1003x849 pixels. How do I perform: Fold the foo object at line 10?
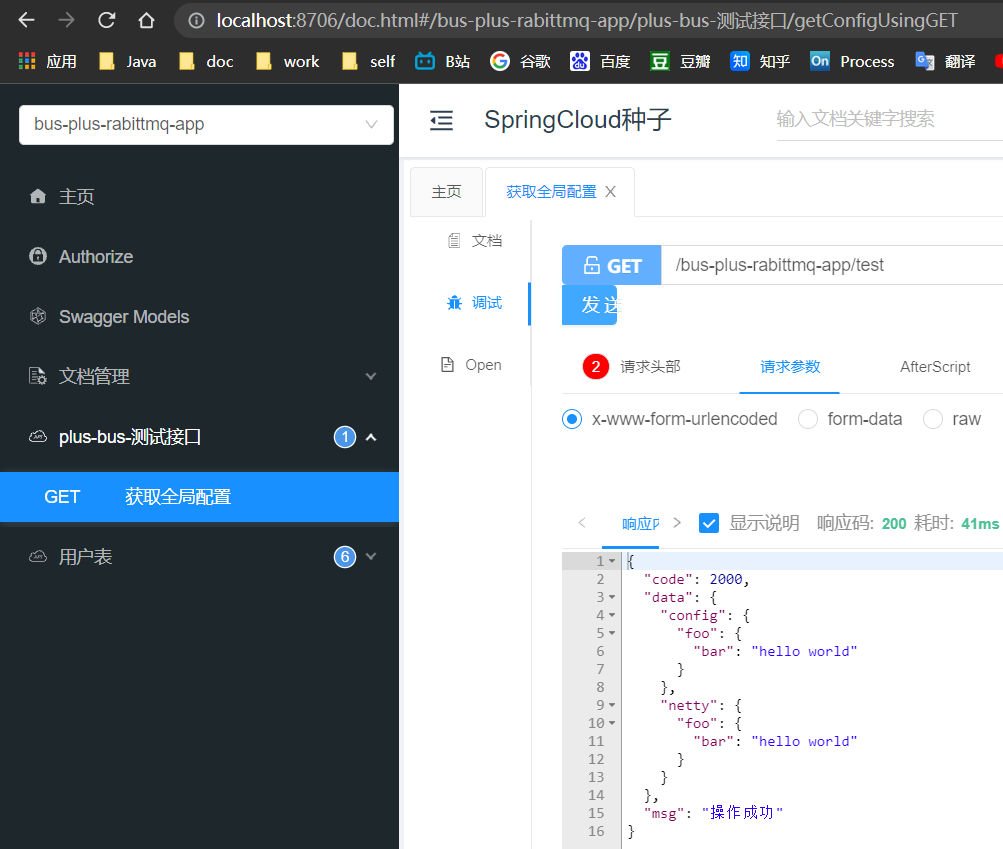point(612,723)
